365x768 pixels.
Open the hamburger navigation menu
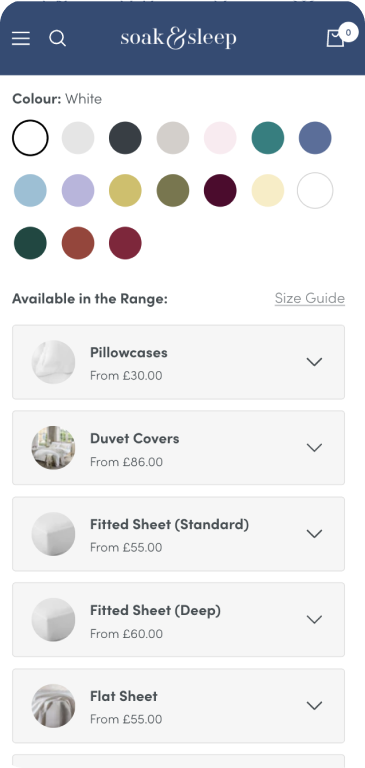[21, 38]
